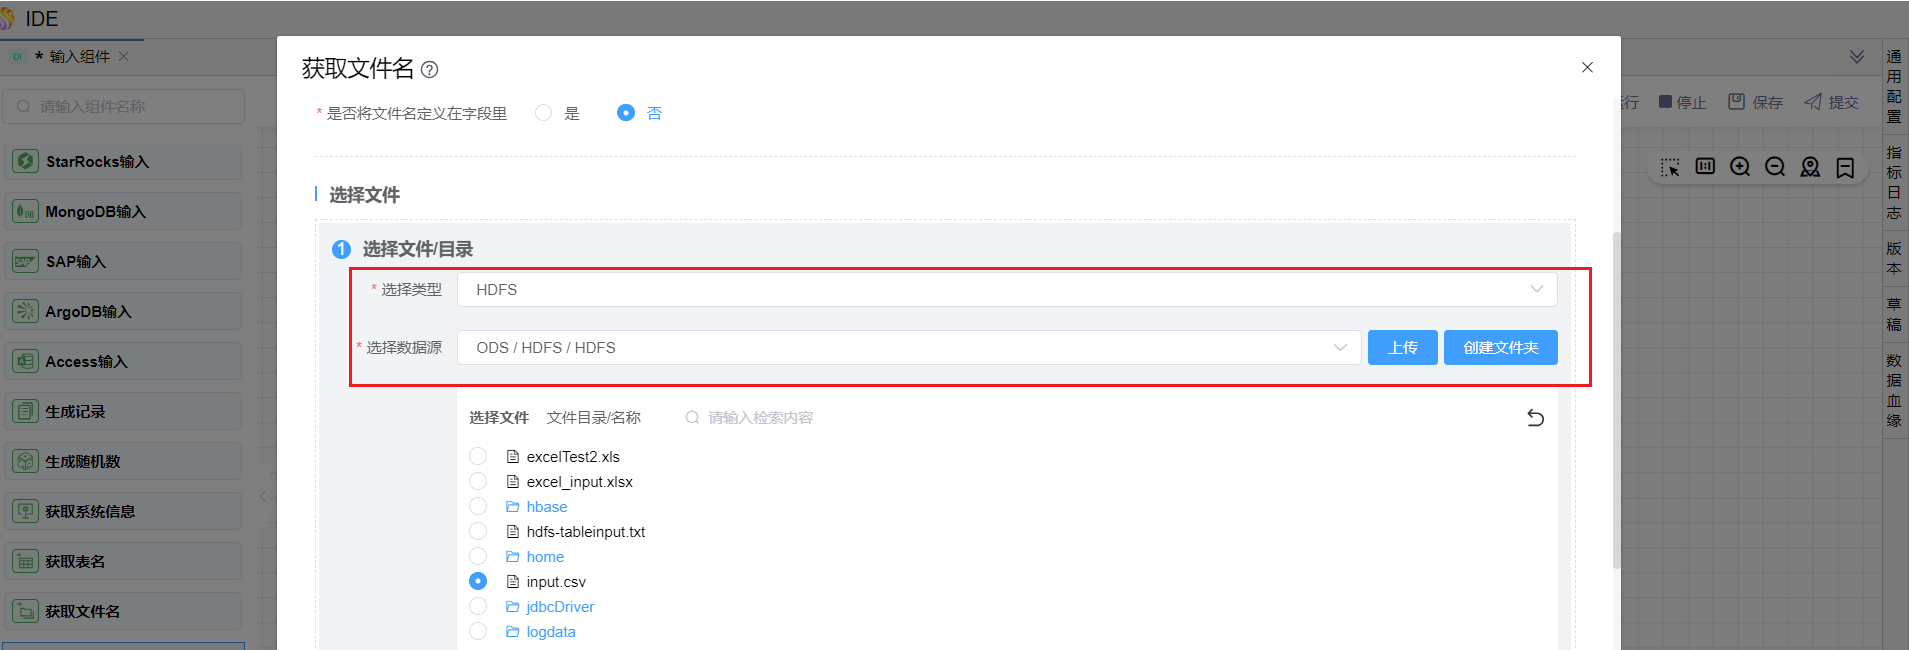
Task: Click the excelTest2.xls file name
Action: click(573, 457)
